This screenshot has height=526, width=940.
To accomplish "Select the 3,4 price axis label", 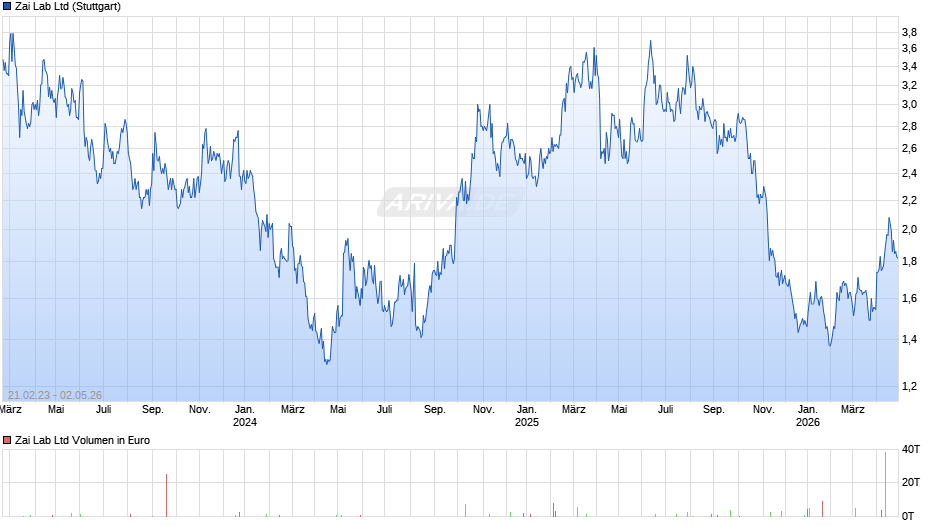I will [x=909, y=67].
